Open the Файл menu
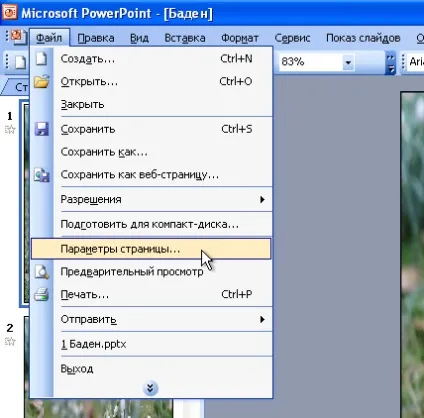 [49, 38]
